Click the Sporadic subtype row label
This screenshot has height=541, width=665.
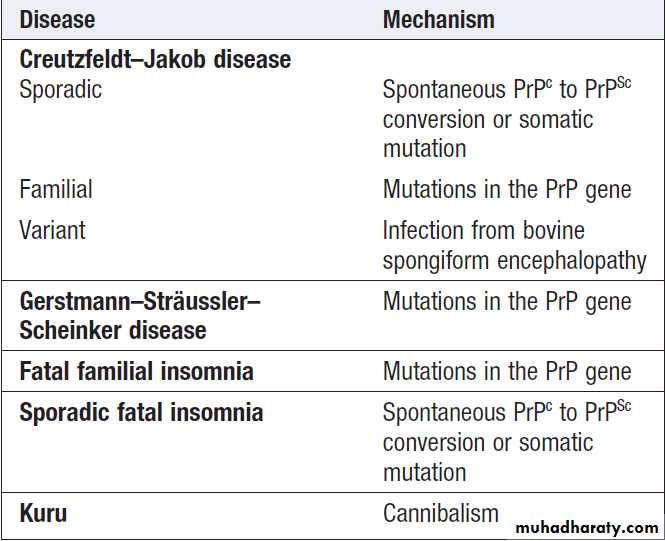pyautogui.click(x=60, y=90)
